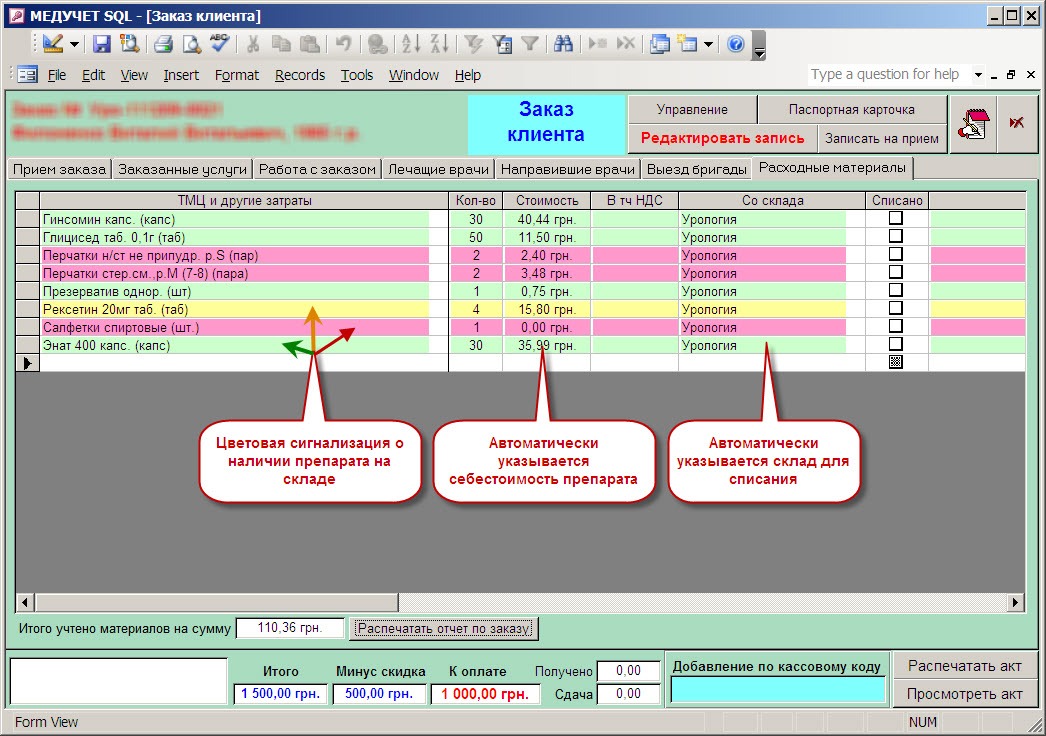This screenshot has width=1046, height=736.
Task: Cut selection with the scissors icon
Action: tap(253, 44)
